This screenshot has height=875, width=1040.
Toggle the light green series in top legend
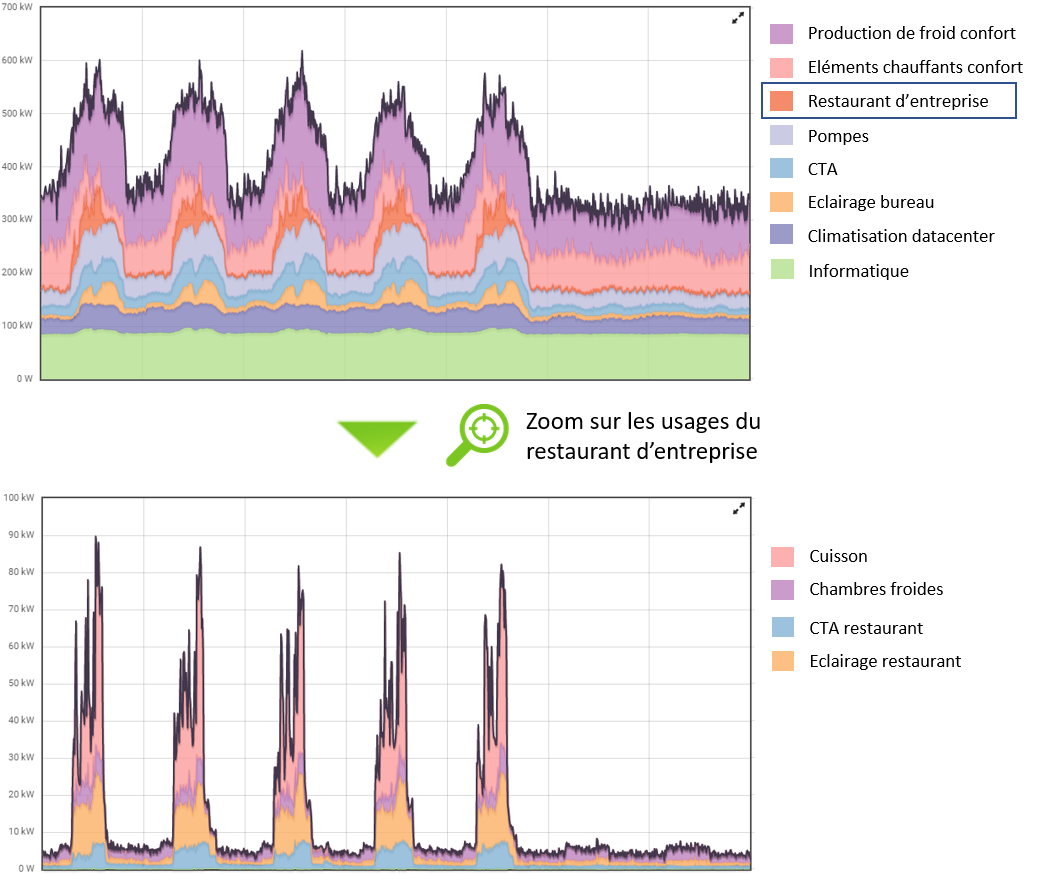click(781, 268)
